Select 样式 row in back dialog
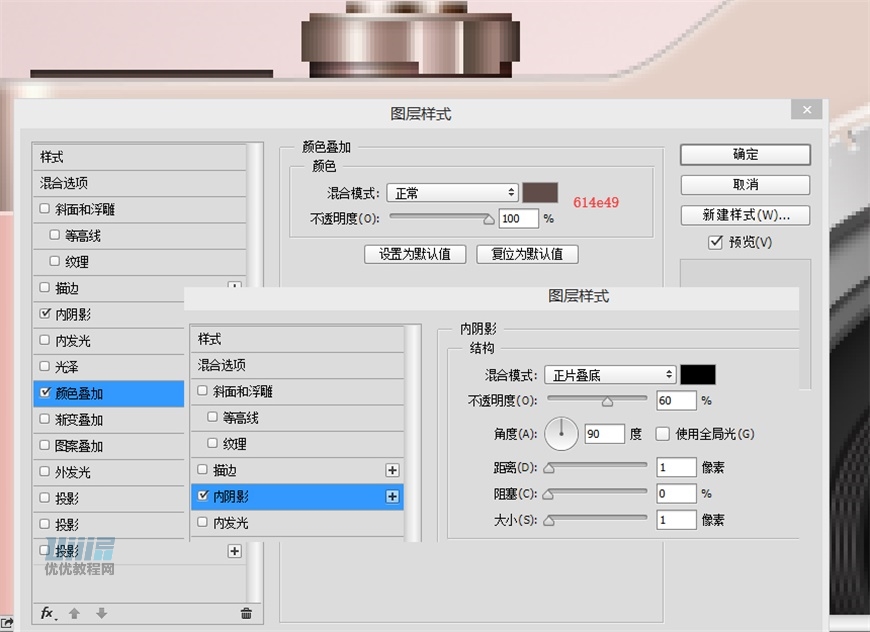This screenshot has width=870, height=632. 139,157
